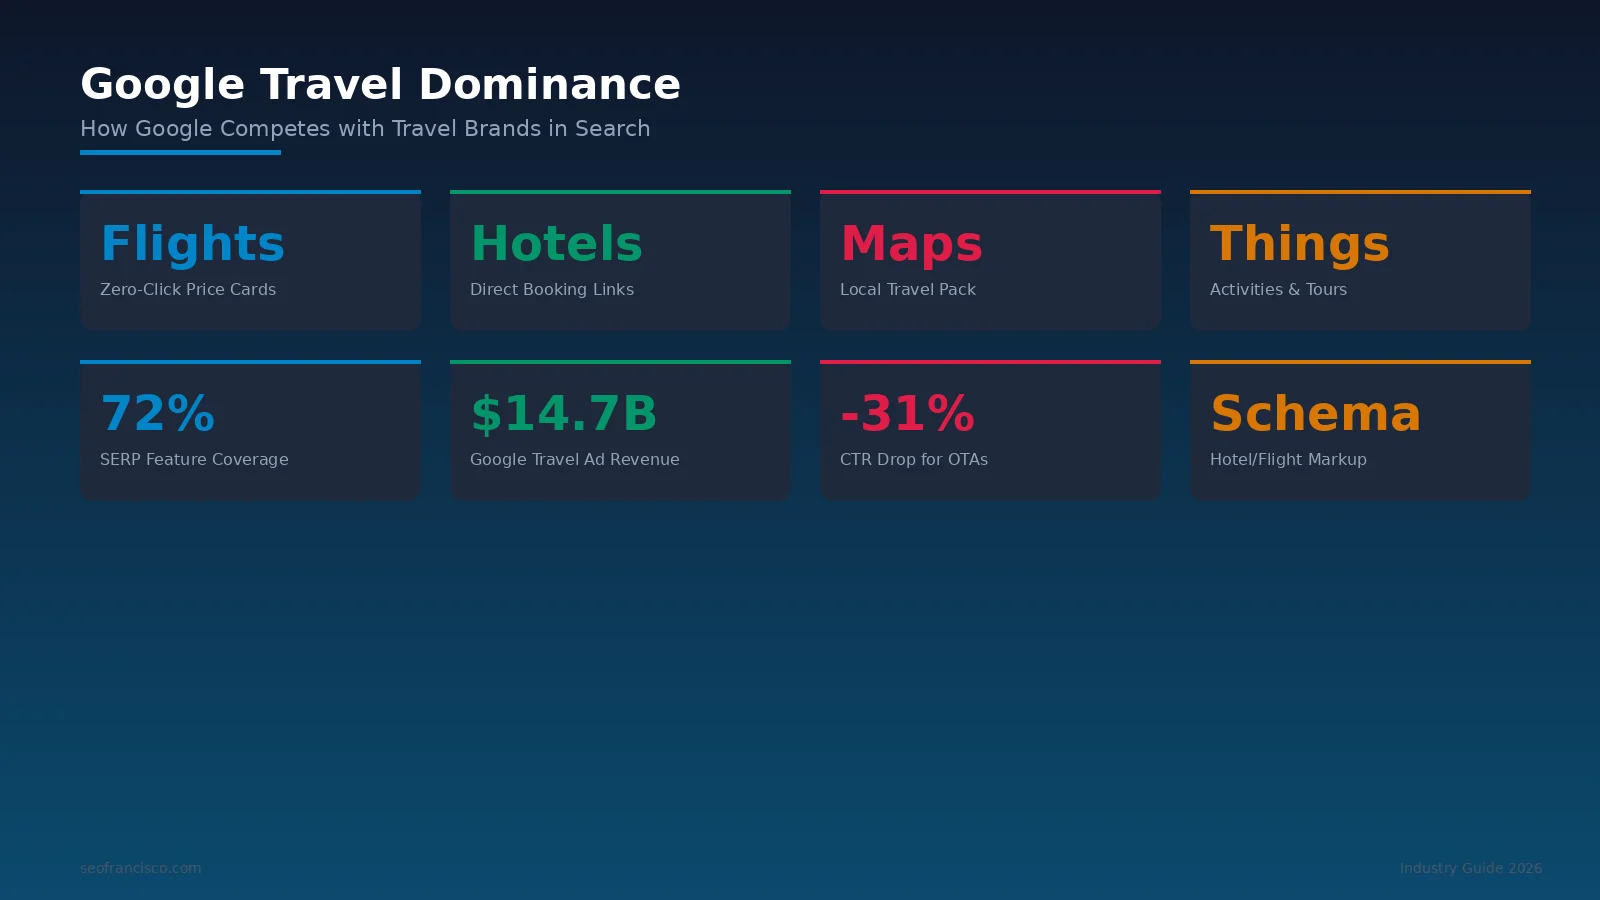The width and height of the screenshot is (1600, 900).
Task: Click the orange accent bar above Things
Action: click(1360, 191)
